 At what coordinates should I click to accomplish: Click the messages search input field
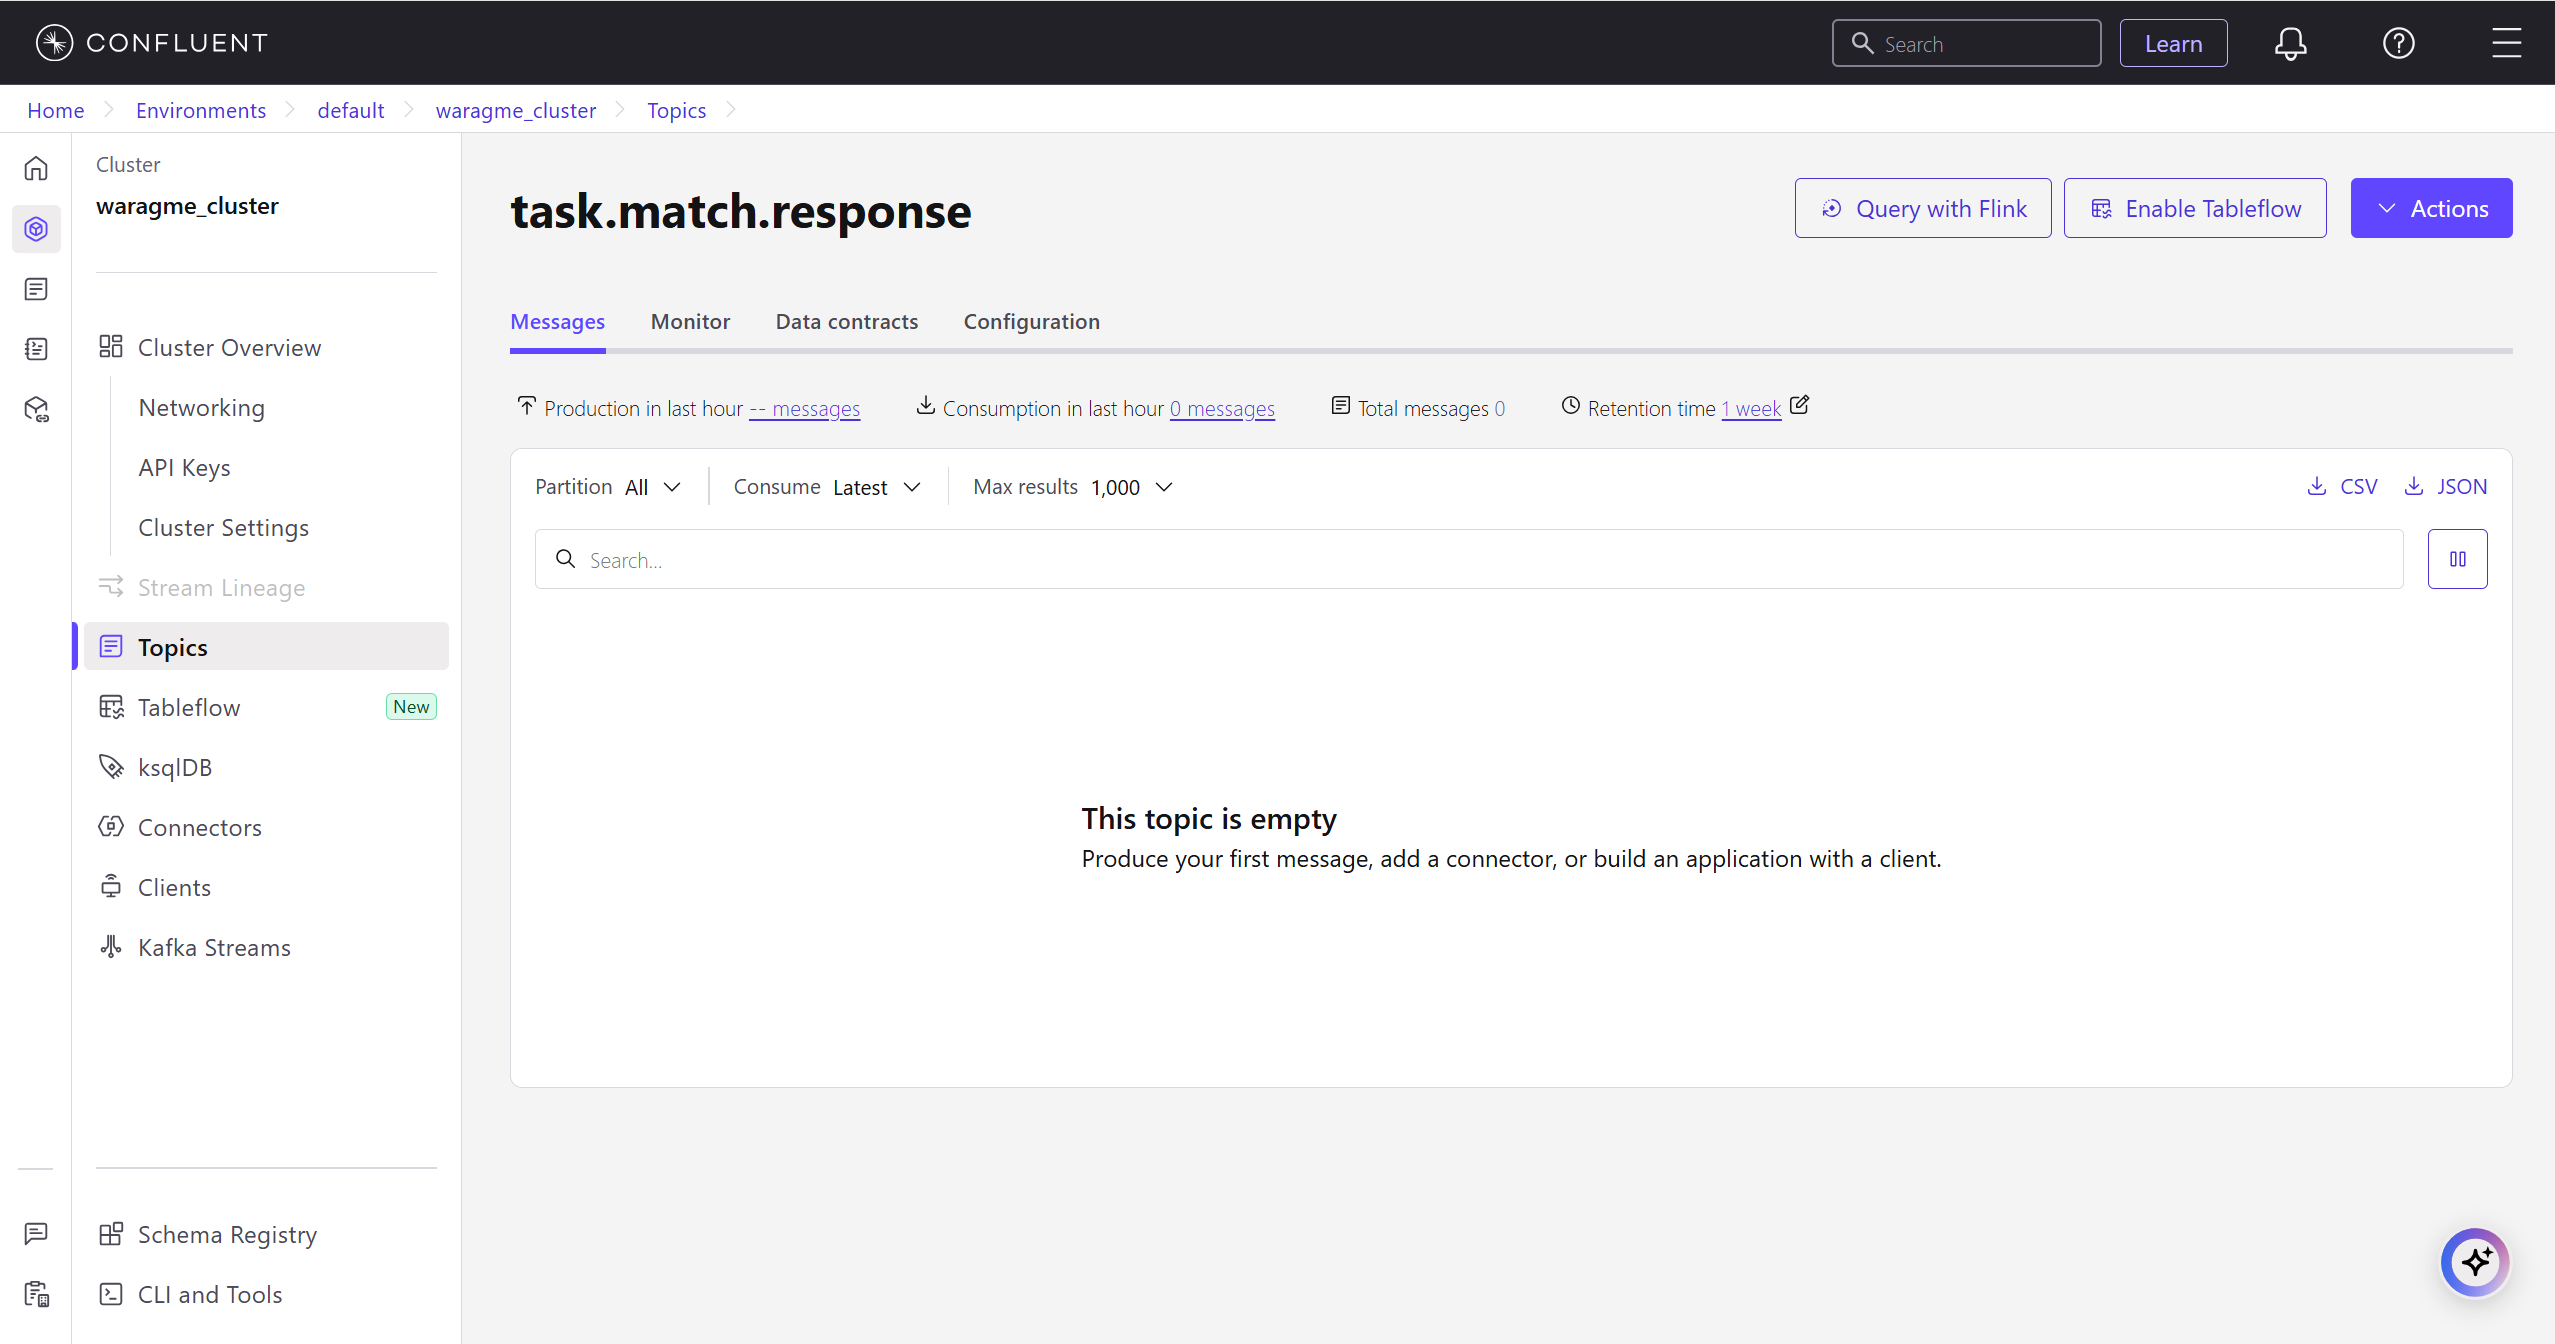1468,559
